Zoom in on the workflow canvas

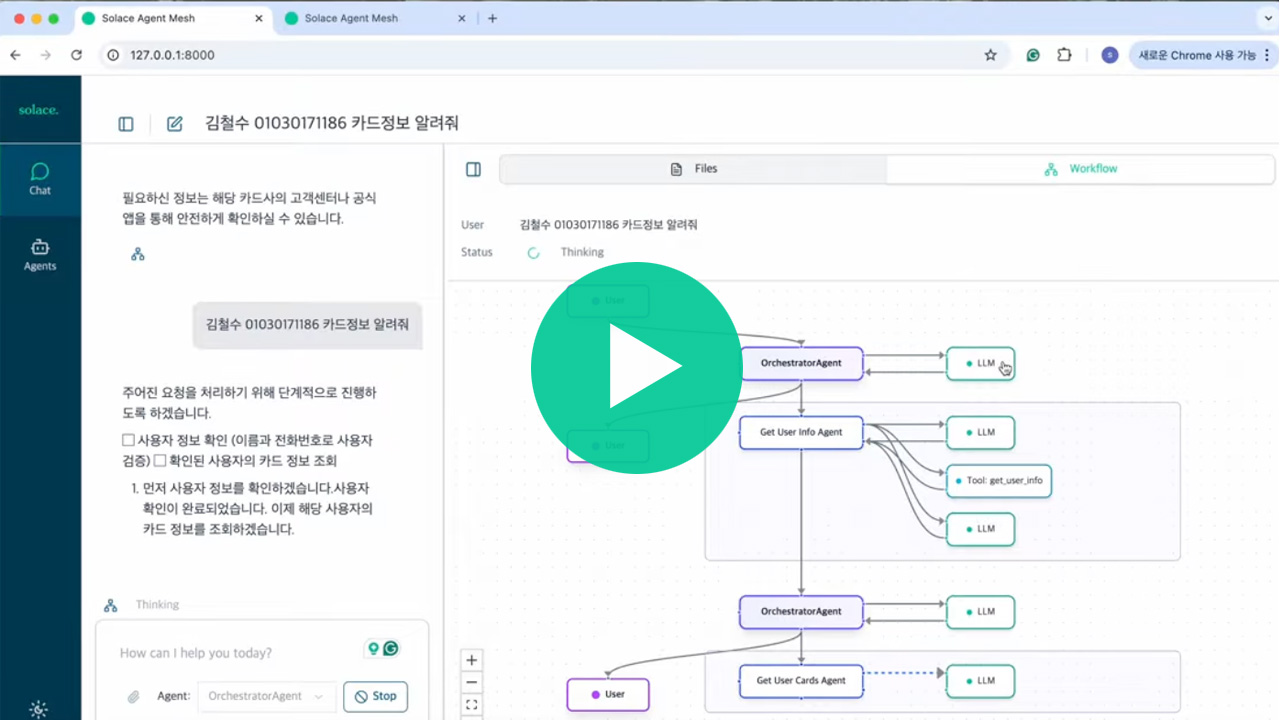472,660
